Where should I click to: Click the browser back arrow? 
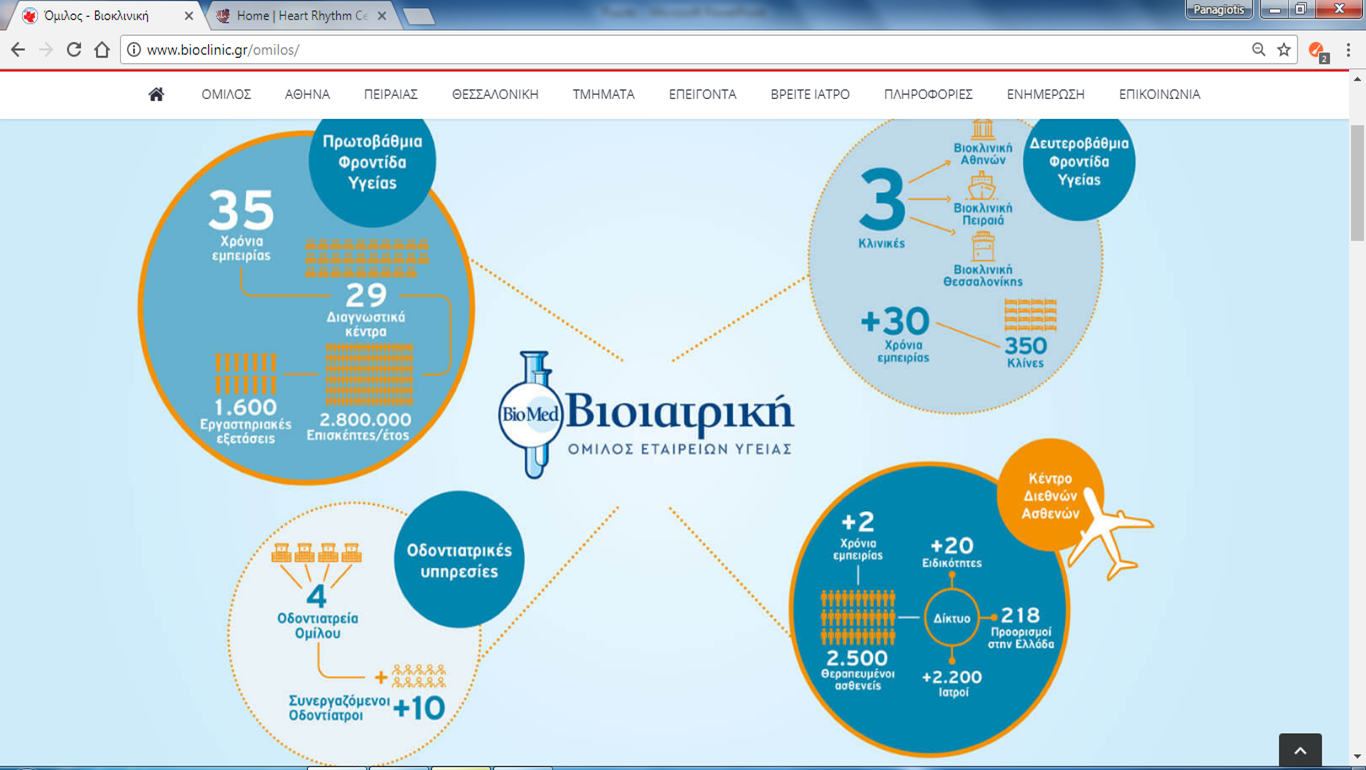tap(18, 49)
